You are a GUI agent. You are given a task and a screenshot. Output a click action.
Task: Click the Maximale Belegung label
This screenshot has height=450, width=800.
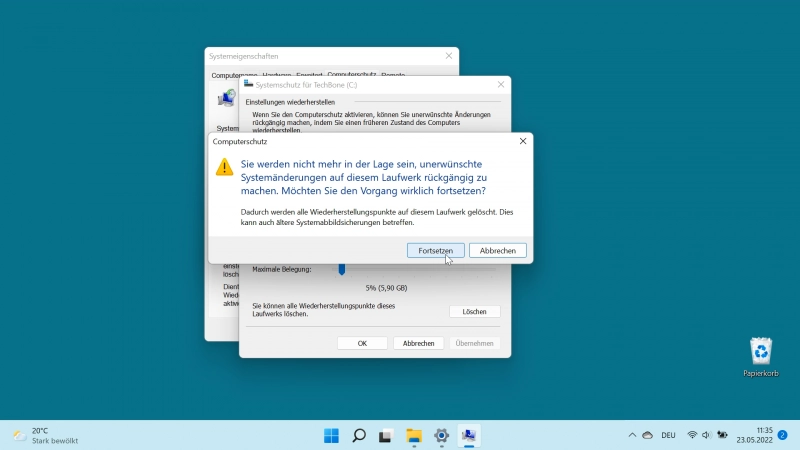pos(282,269)
